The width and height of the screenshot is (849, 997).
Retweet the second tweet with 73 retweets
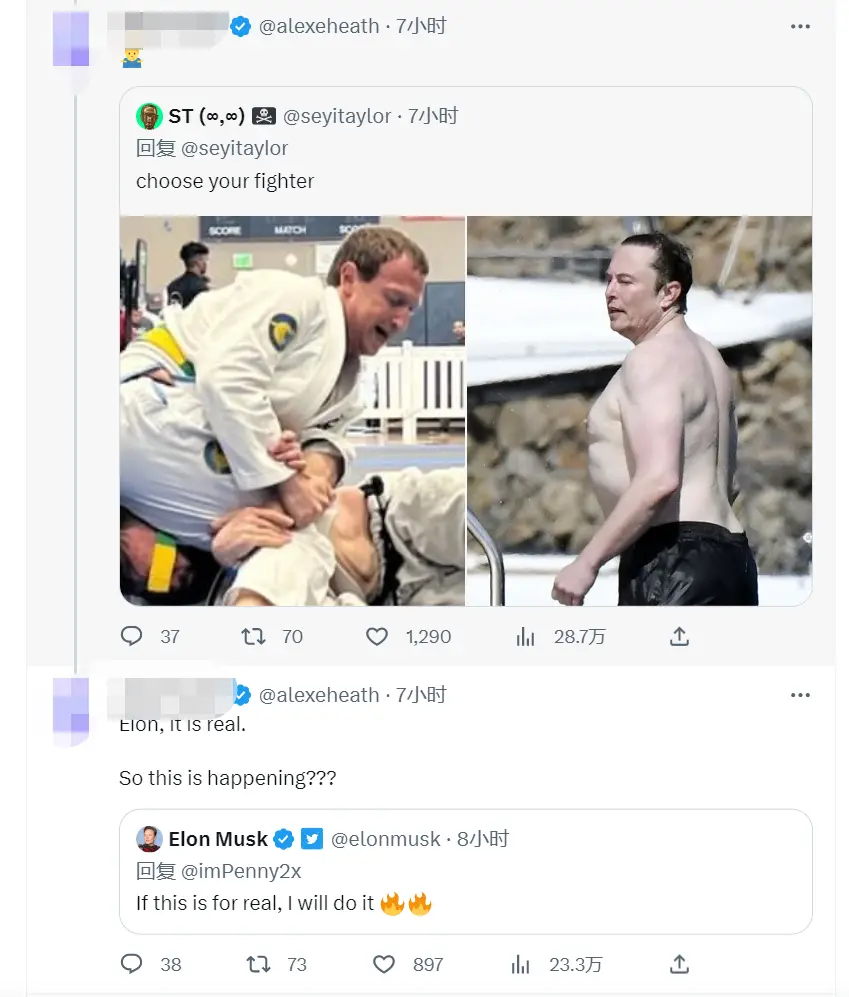click(x=258, y=964)
